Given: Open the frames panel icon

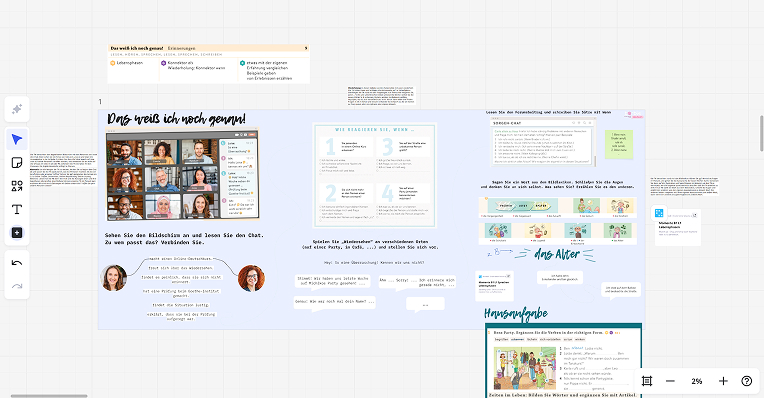Looking at the screenshot, I should (x=647, y=381).
